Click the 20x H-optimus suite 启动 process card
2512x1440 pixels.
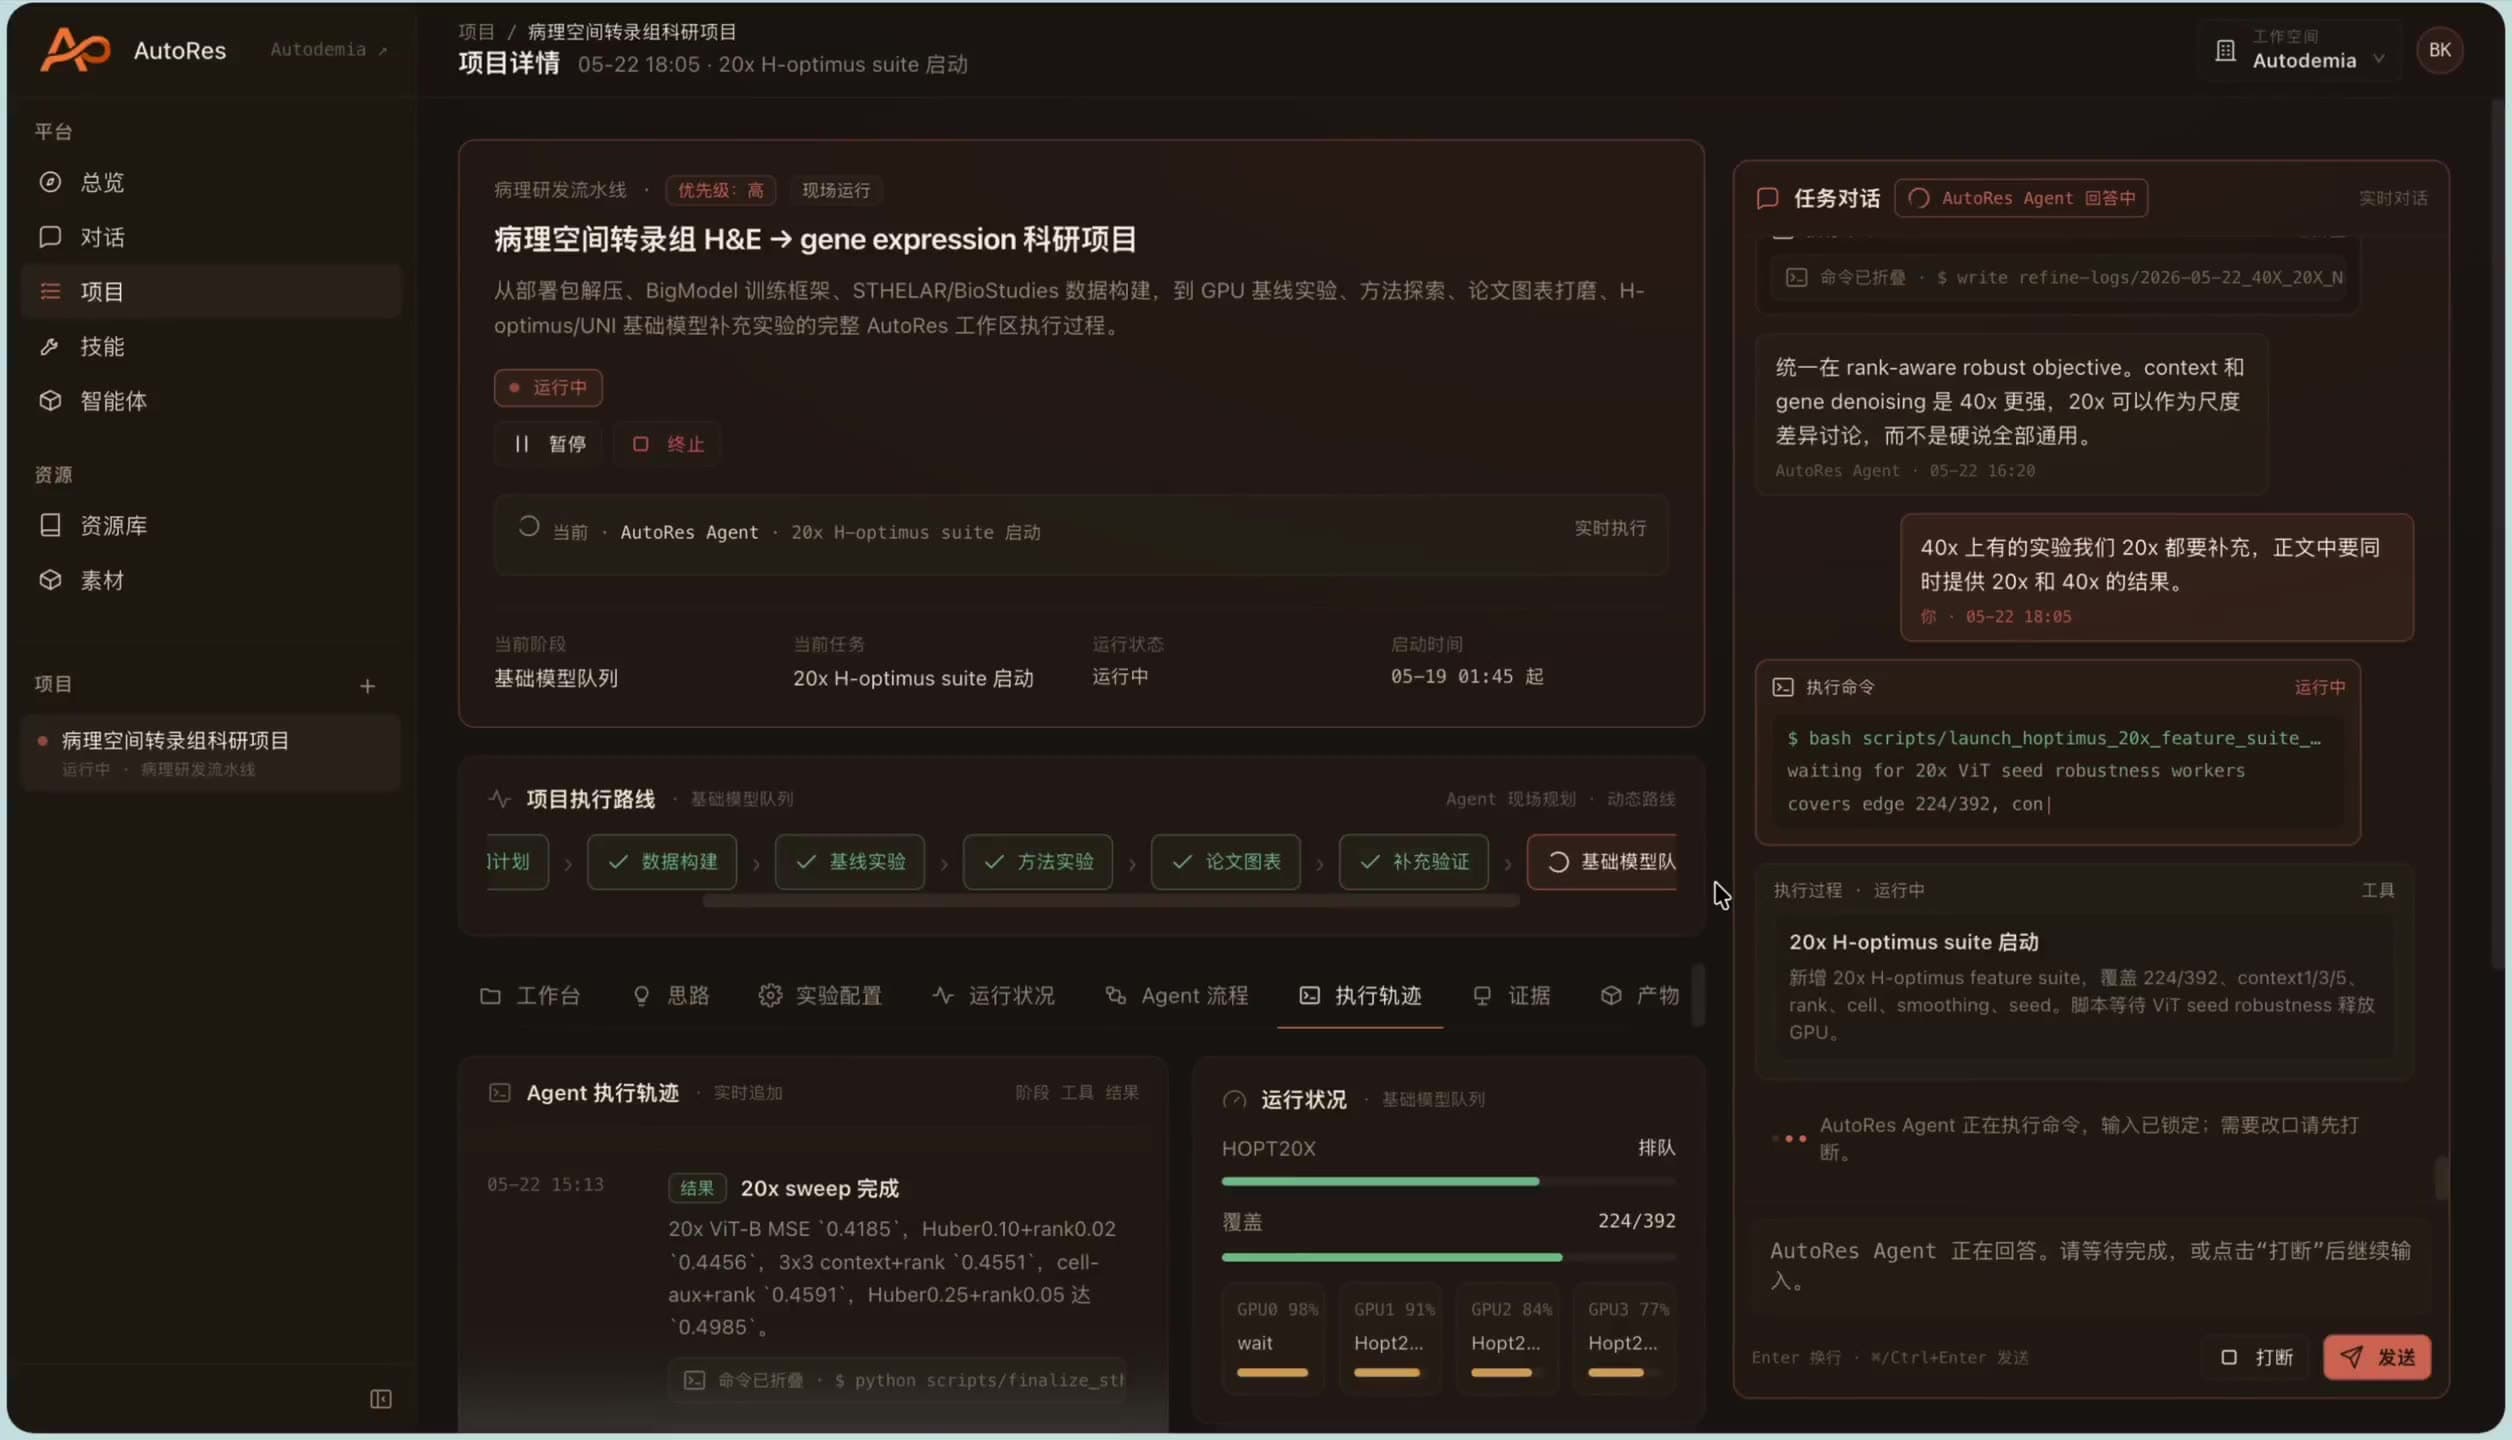tap(2086, 986)
